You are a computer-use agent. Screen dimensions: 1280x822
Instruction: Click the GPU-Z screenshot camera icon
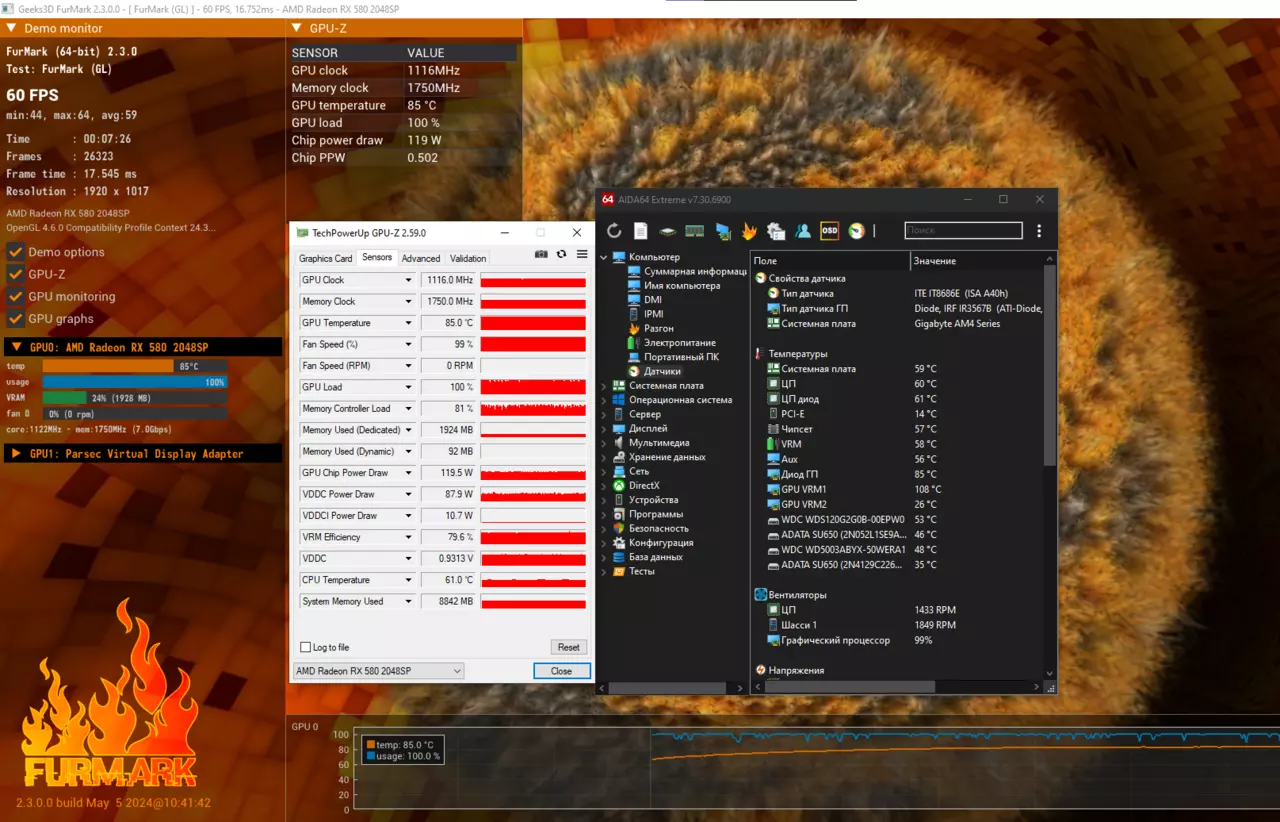[x=541, y=255]
